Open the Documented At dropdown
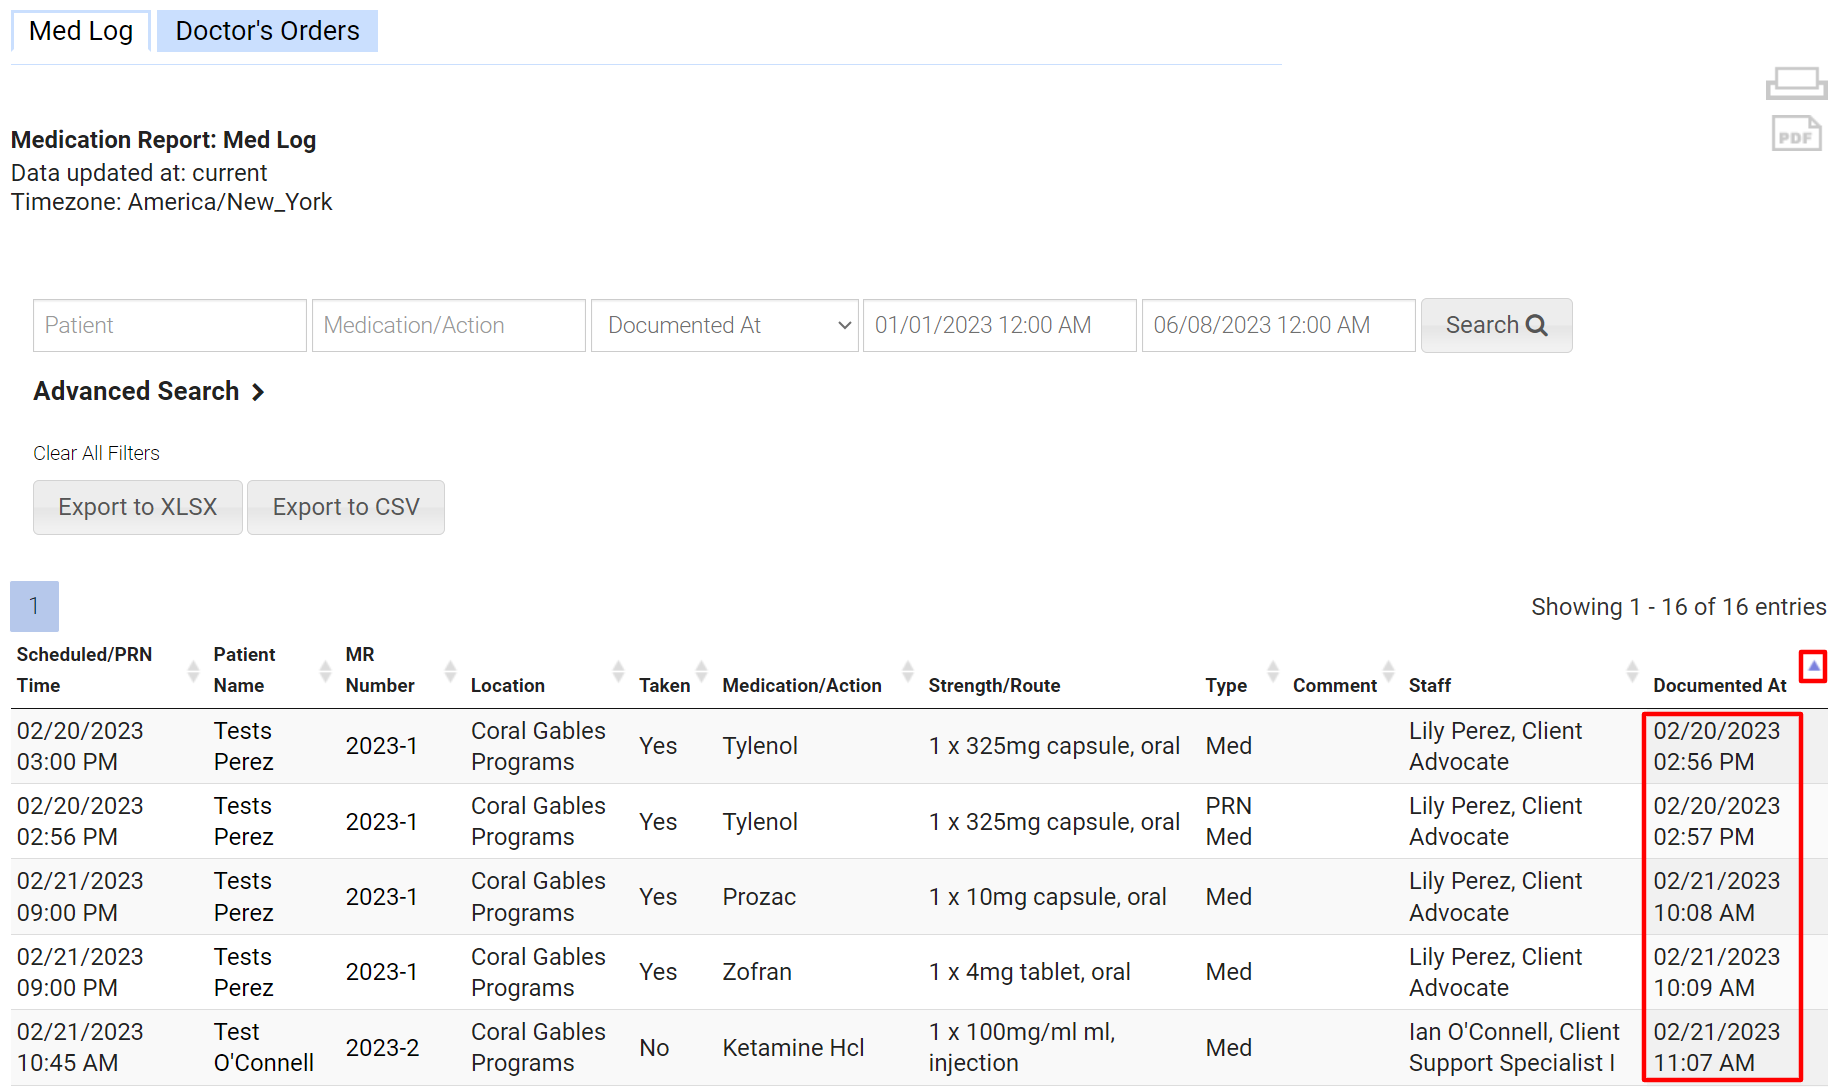This screenshot has height=1087, width=1836. click(724, 325)
